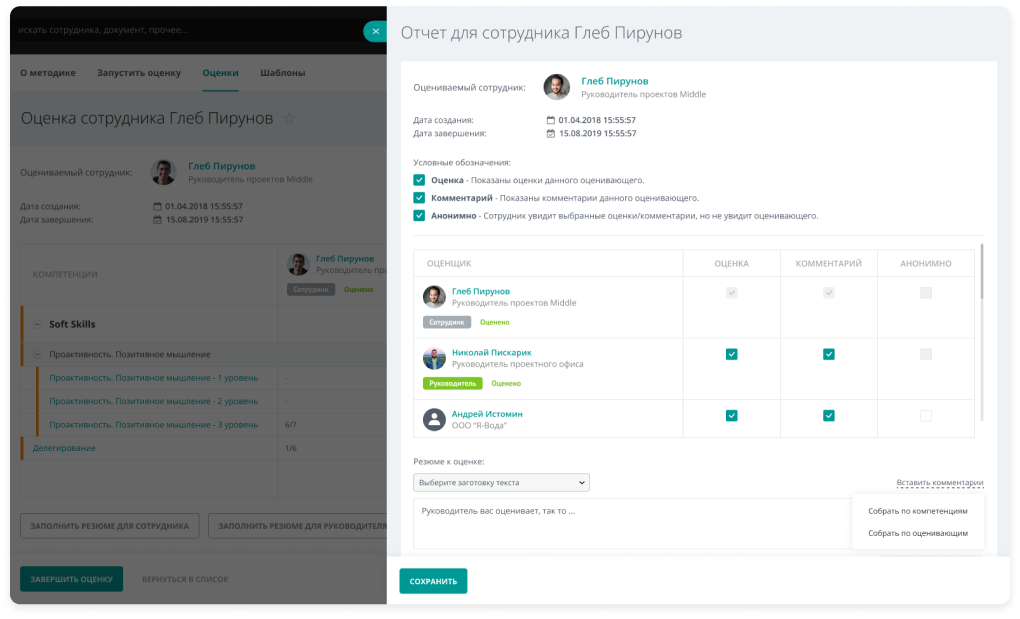Enable Анонимно for Андрей Истомин
This screenshot has width=1020, height=619.
point(926,415)
